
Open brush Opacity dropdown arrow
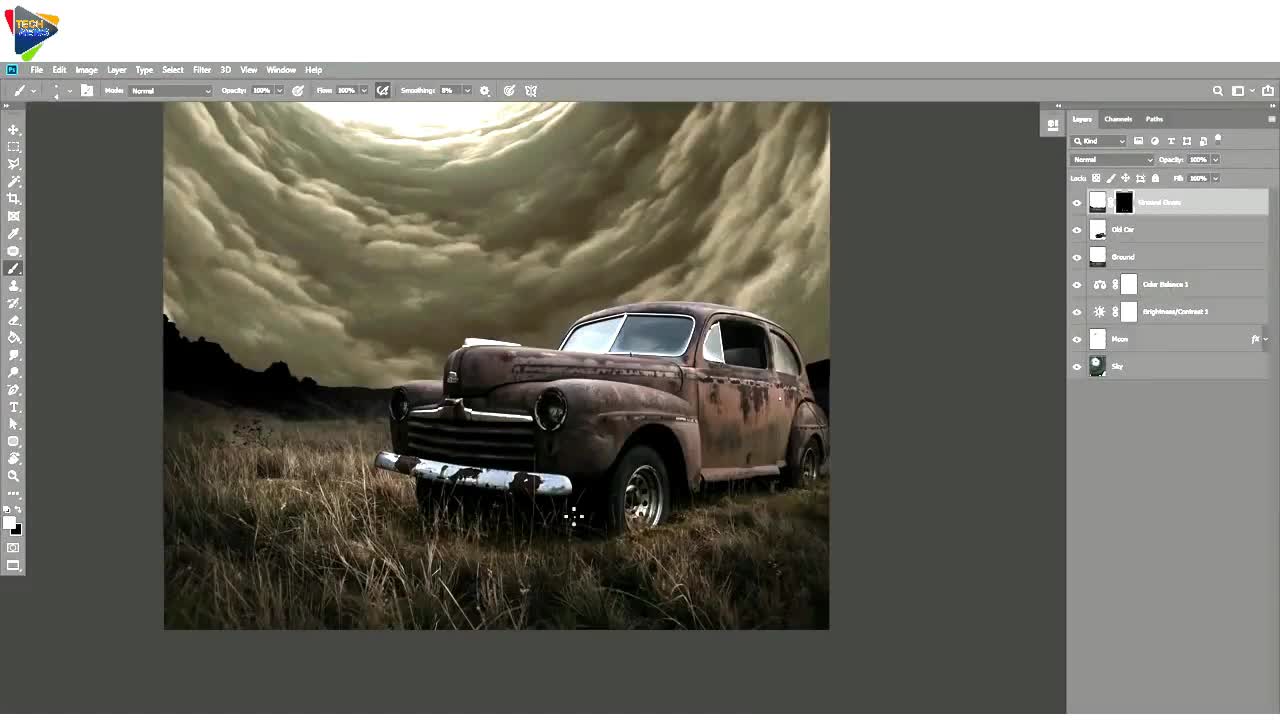pyautogui.click(x=279, y=91)
